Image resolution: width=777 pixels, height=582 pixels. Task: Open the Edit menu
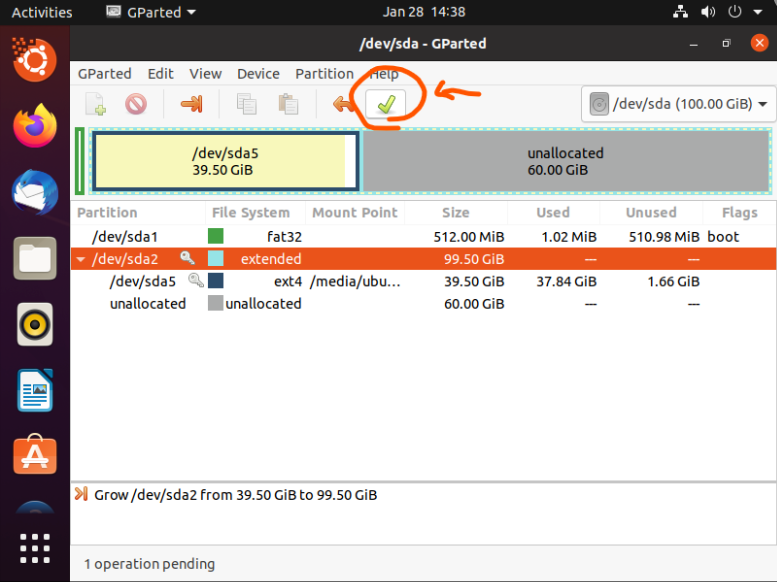coord(161,74)
